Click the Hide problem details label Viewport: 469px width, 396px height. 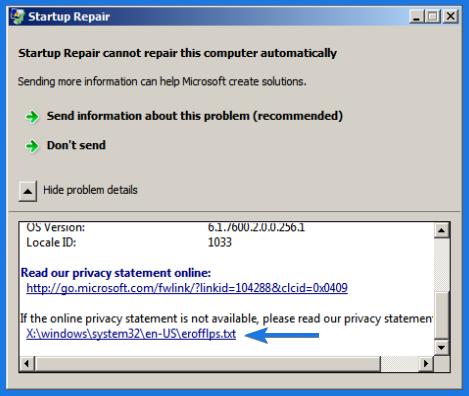coord(90,190)
